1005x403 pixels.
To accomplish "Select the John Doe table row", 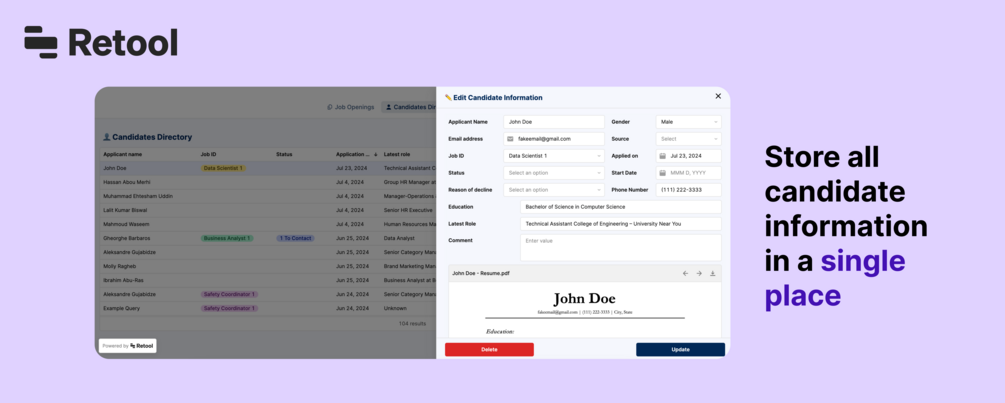I will 267,168.
